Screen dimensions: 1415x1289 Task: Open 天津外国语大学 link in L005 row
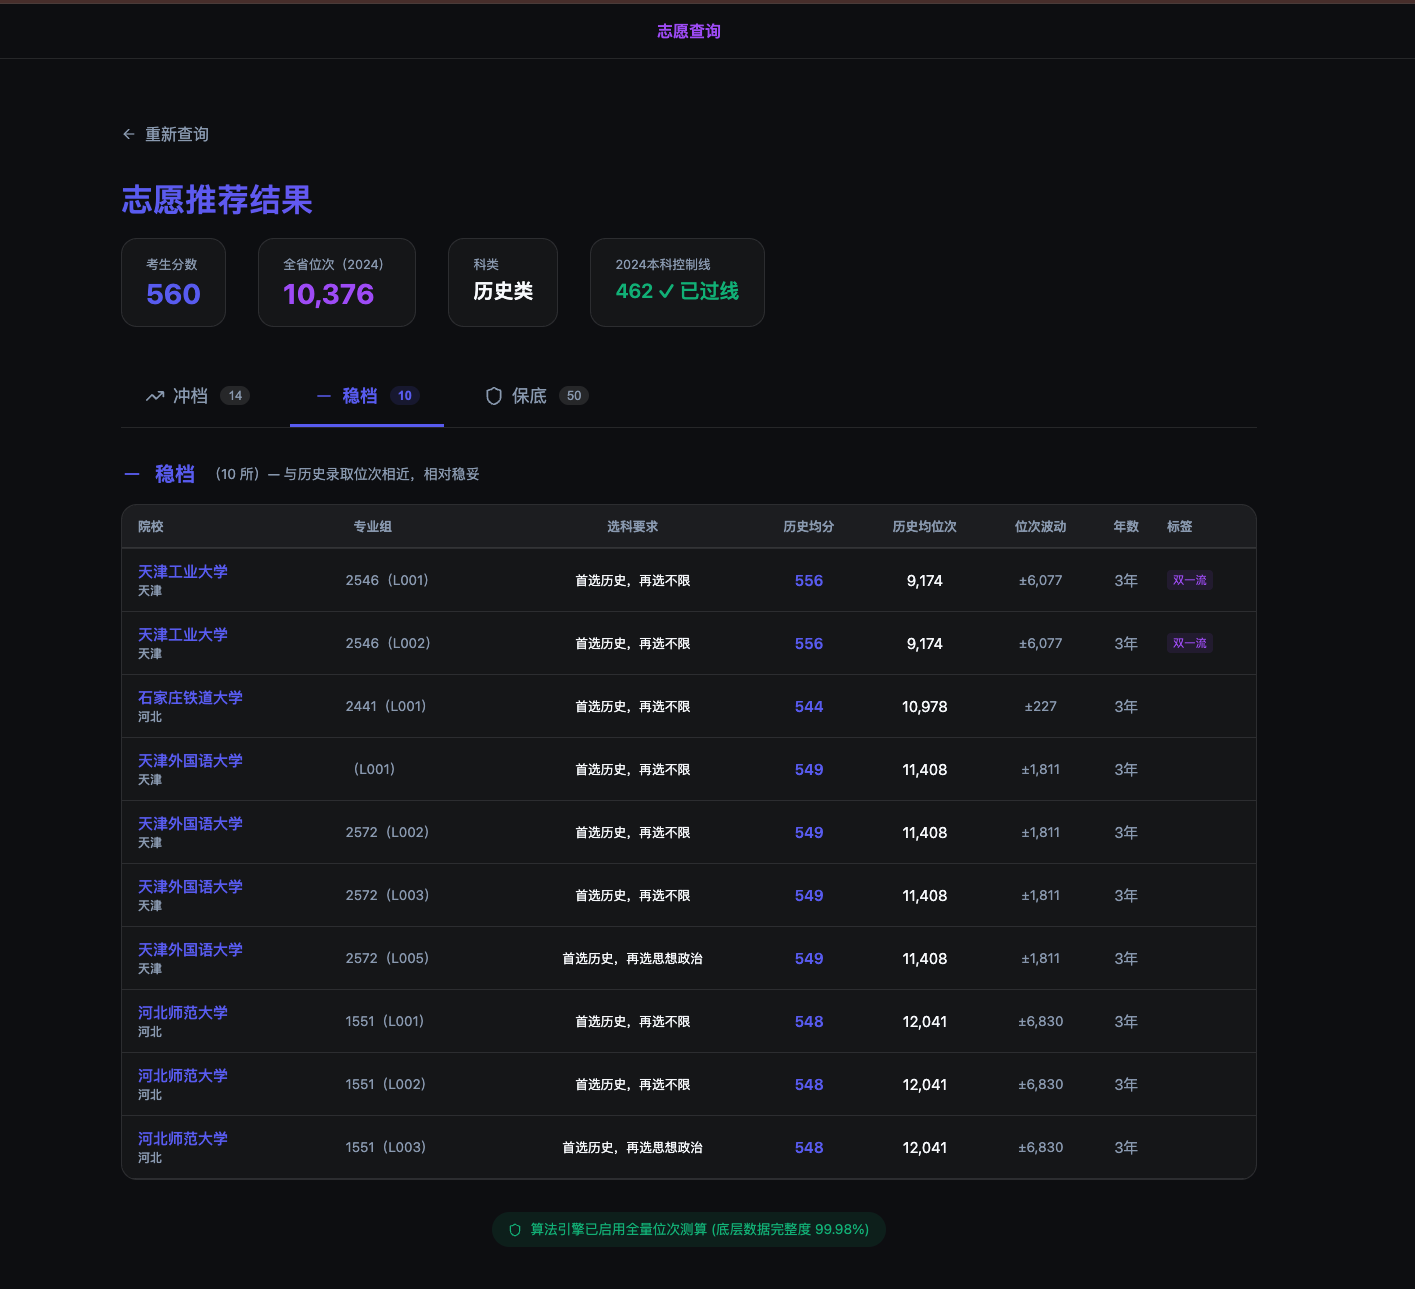(190, 949)
